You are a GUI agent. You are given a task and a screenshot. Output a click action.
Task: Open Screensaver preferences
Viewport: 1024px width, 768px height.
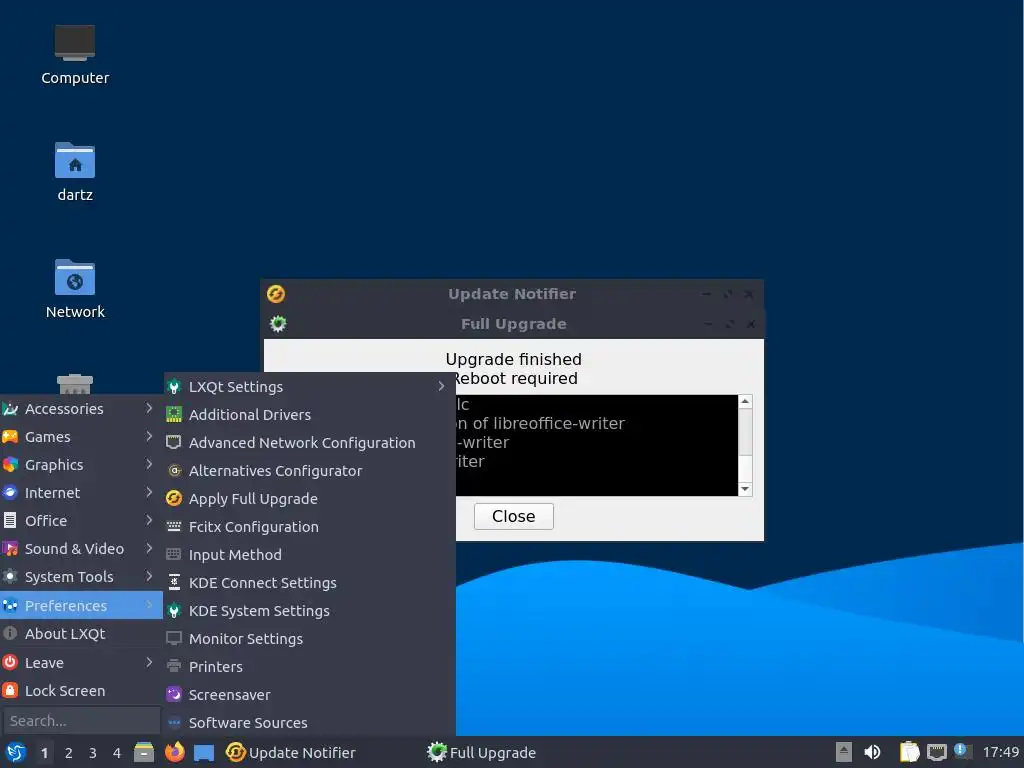point(310,696)
